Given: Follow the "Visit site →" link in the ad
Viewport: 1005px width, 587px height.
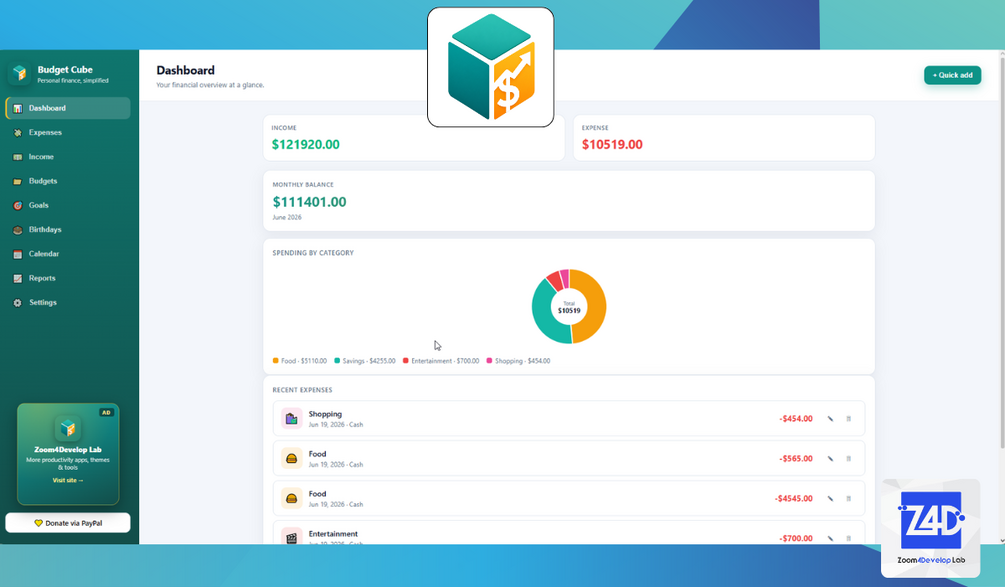Looking at the screenshot, I should tap(68, 480).
